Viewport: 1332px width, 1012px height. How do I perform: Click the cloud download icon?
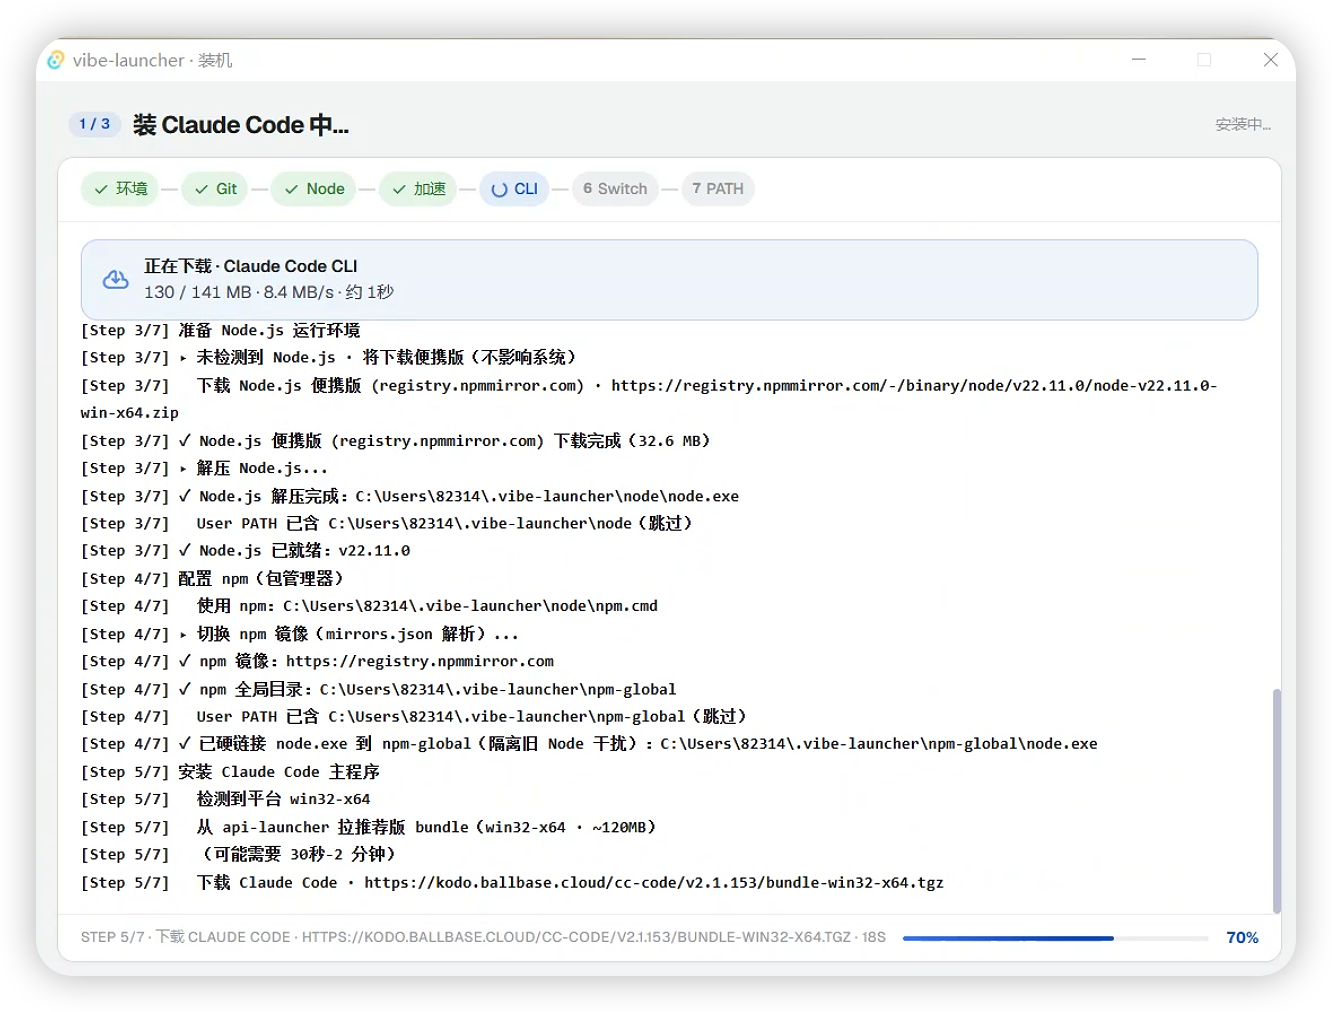(x=116, y=280)
